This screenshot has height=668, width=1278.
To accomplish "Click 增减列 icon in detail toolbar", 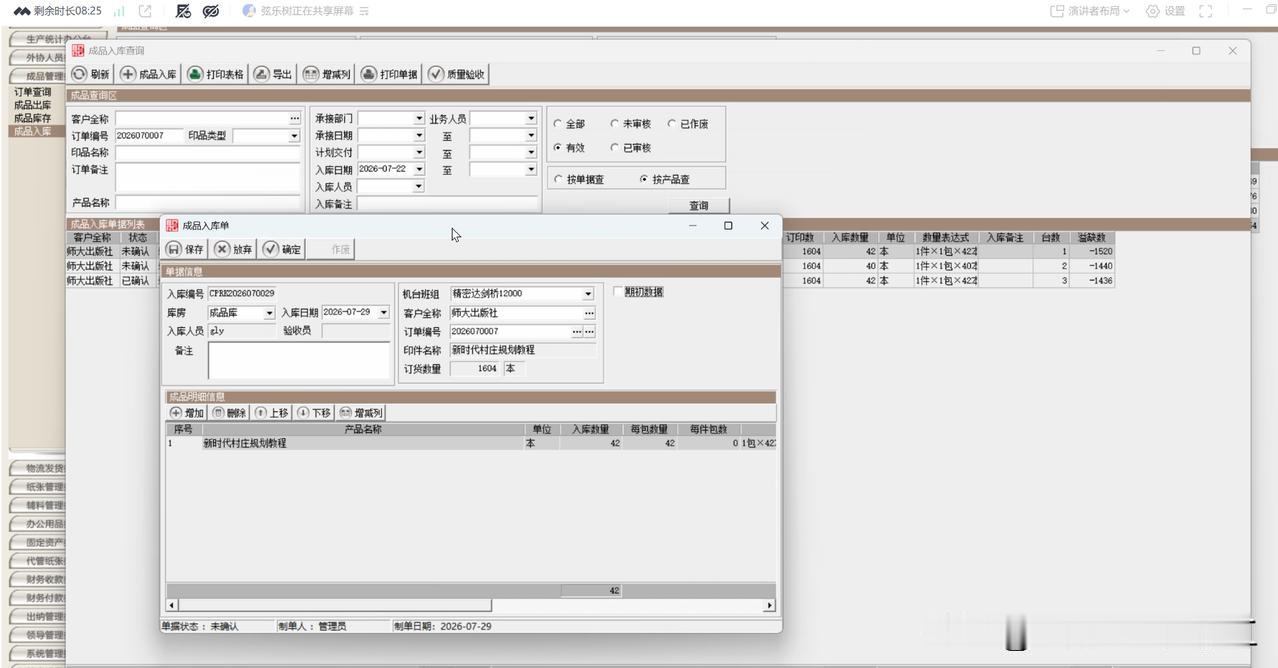I will pos(345,413).
